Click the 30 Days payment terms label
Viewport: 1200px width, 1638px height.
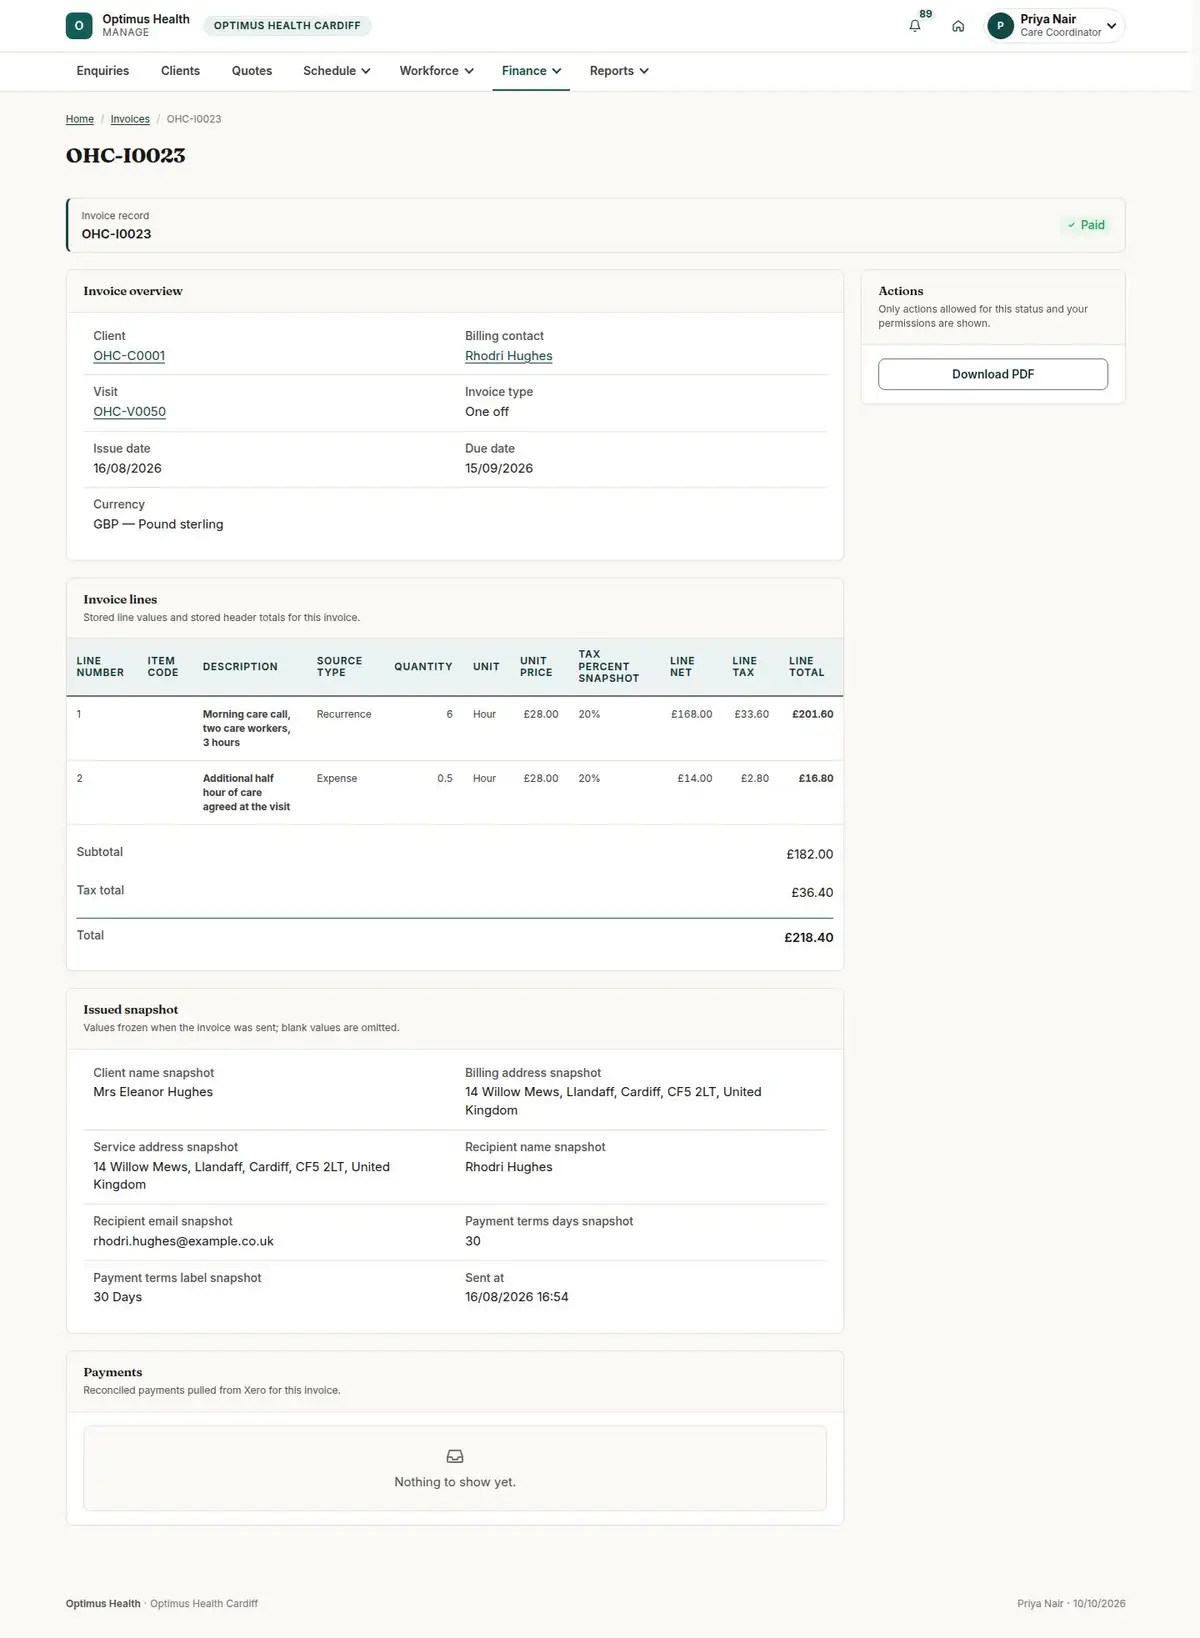(x=118, y=1297)
